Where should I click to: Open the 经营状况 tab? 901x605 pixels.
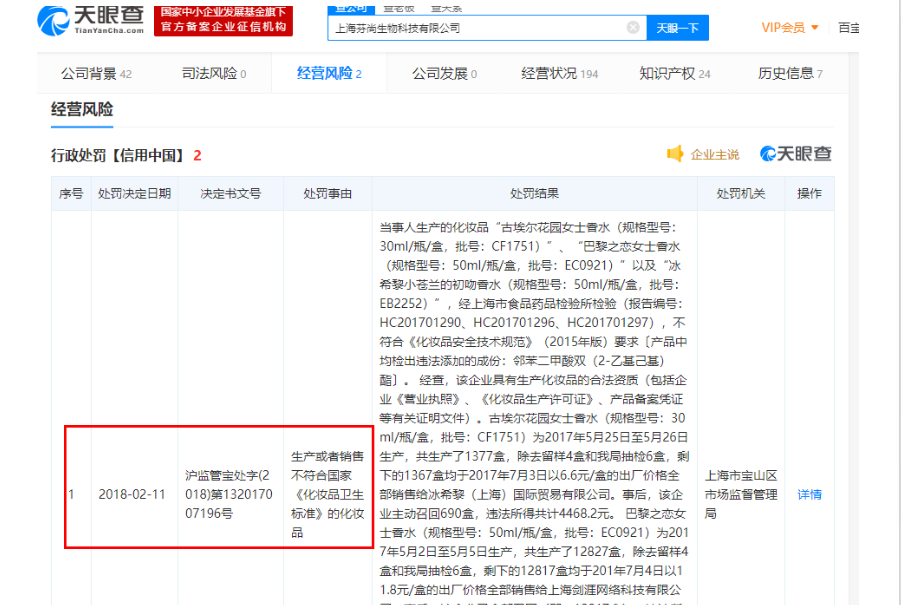point(559,74)
